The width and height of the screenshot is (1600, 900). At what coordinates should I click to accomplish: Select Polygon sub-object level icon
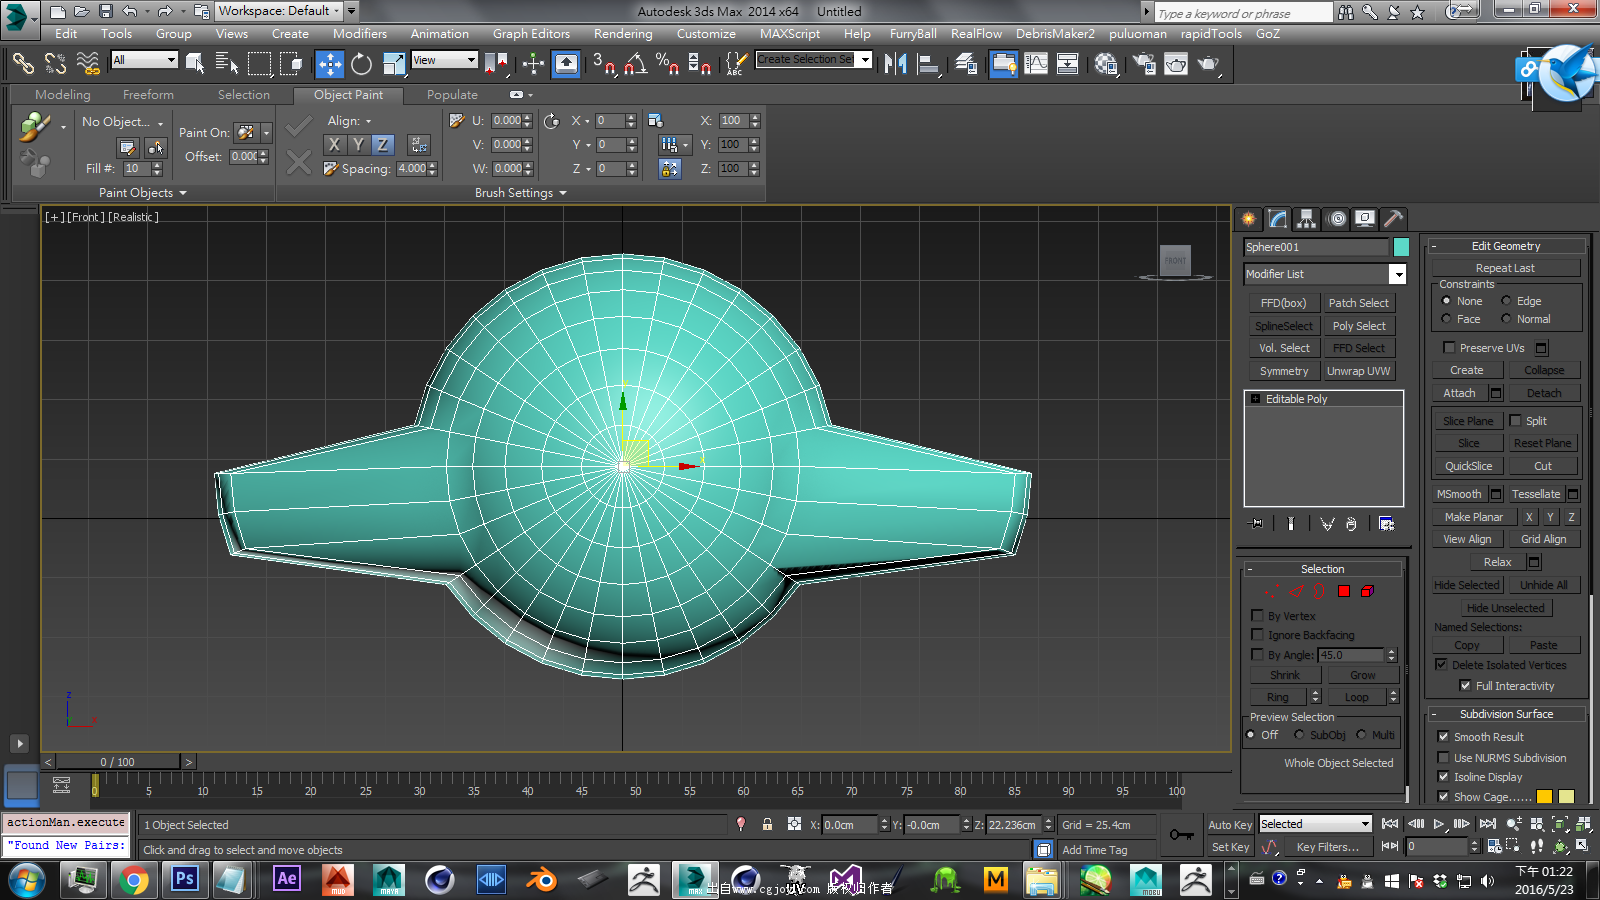1344,592
